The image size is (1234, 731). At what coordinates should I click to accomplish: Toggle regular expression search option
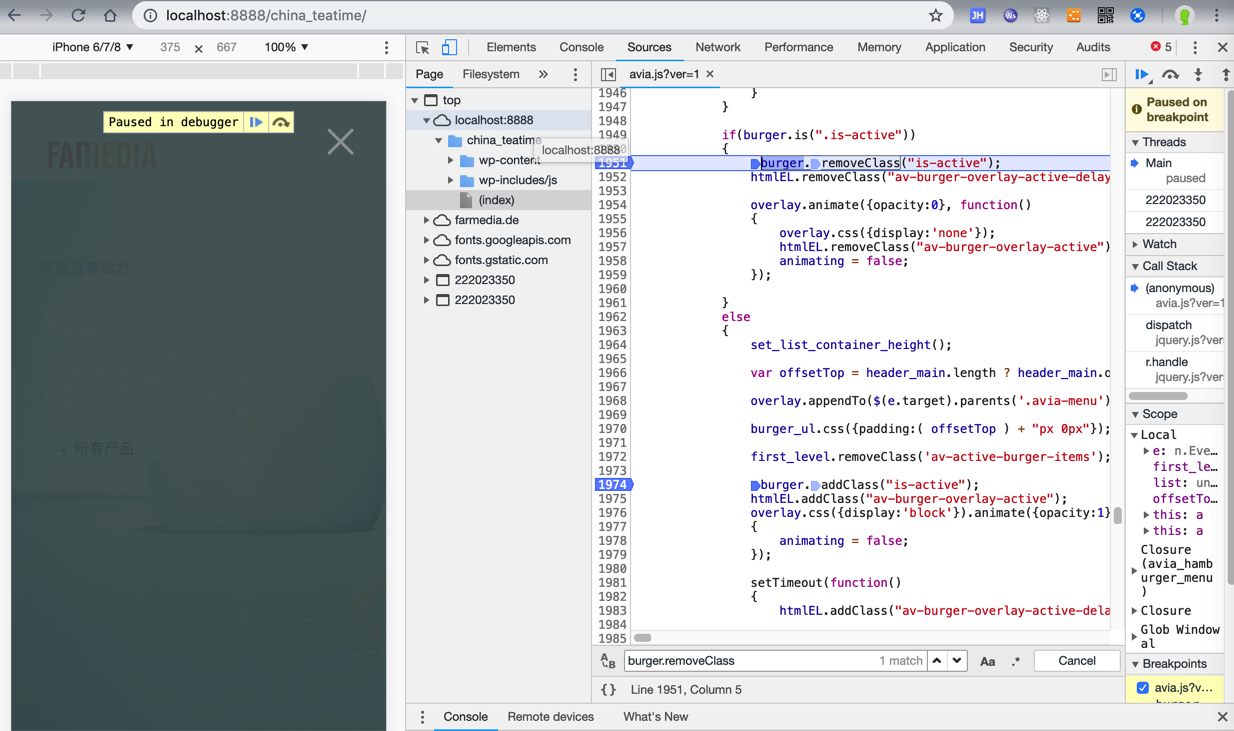pos(1015,661)
